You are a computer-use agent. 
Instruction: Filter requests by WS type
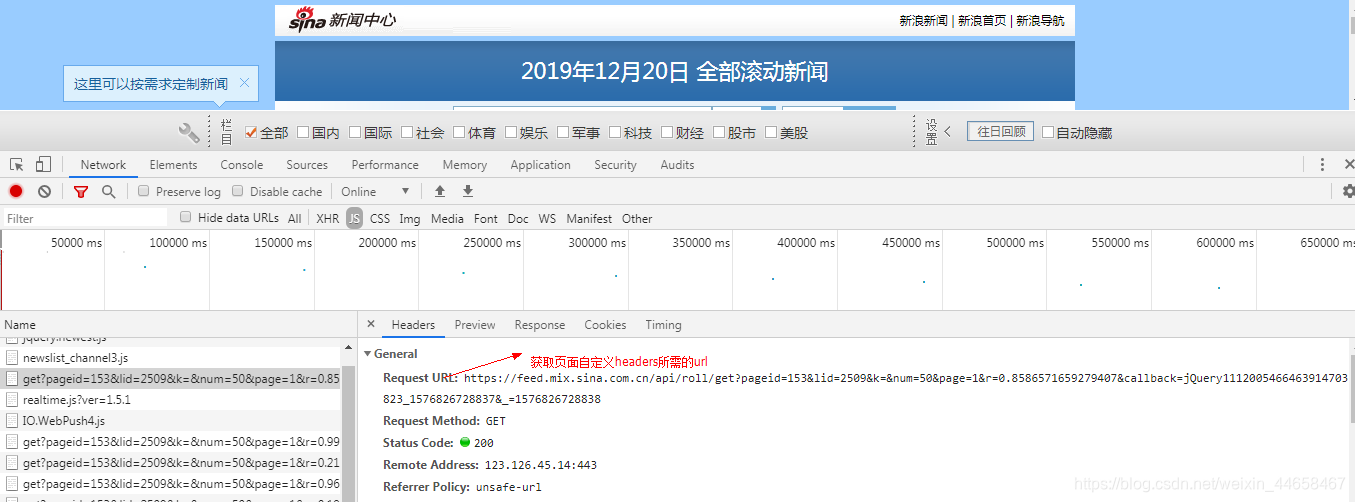(x=547, y=218)
